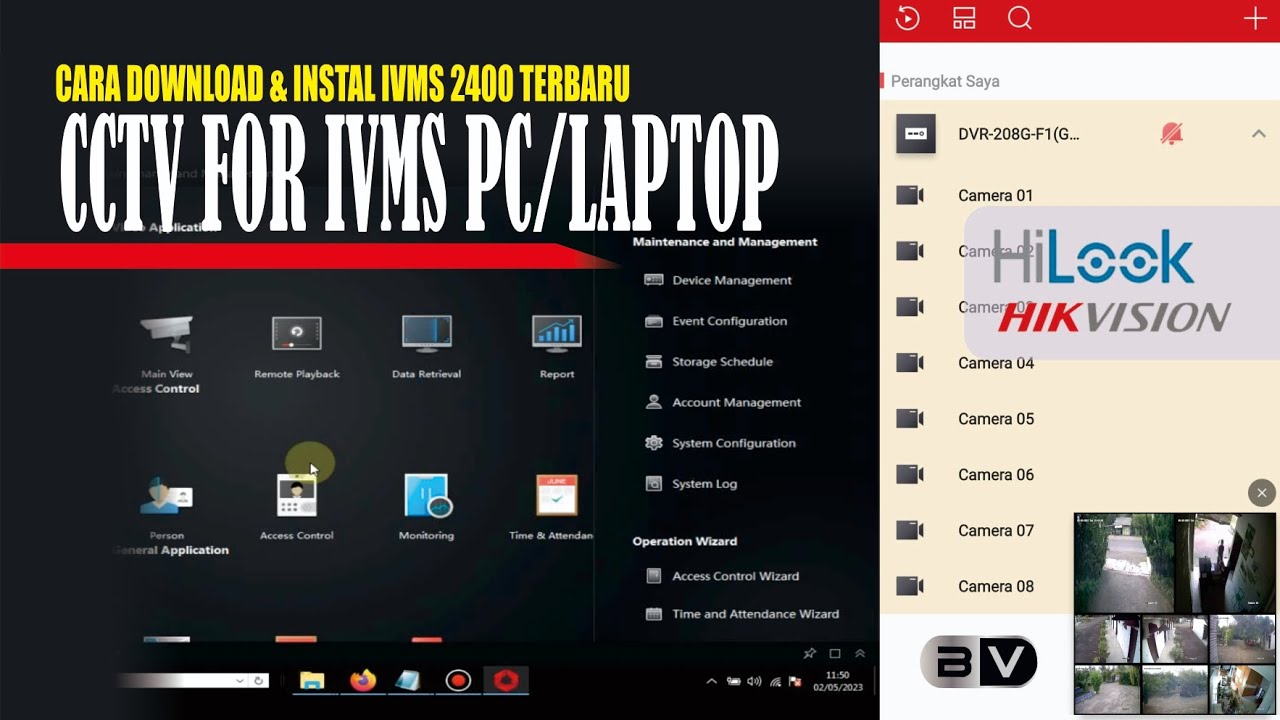
Task: Click the taskbar refresh button
Action: 259,680
